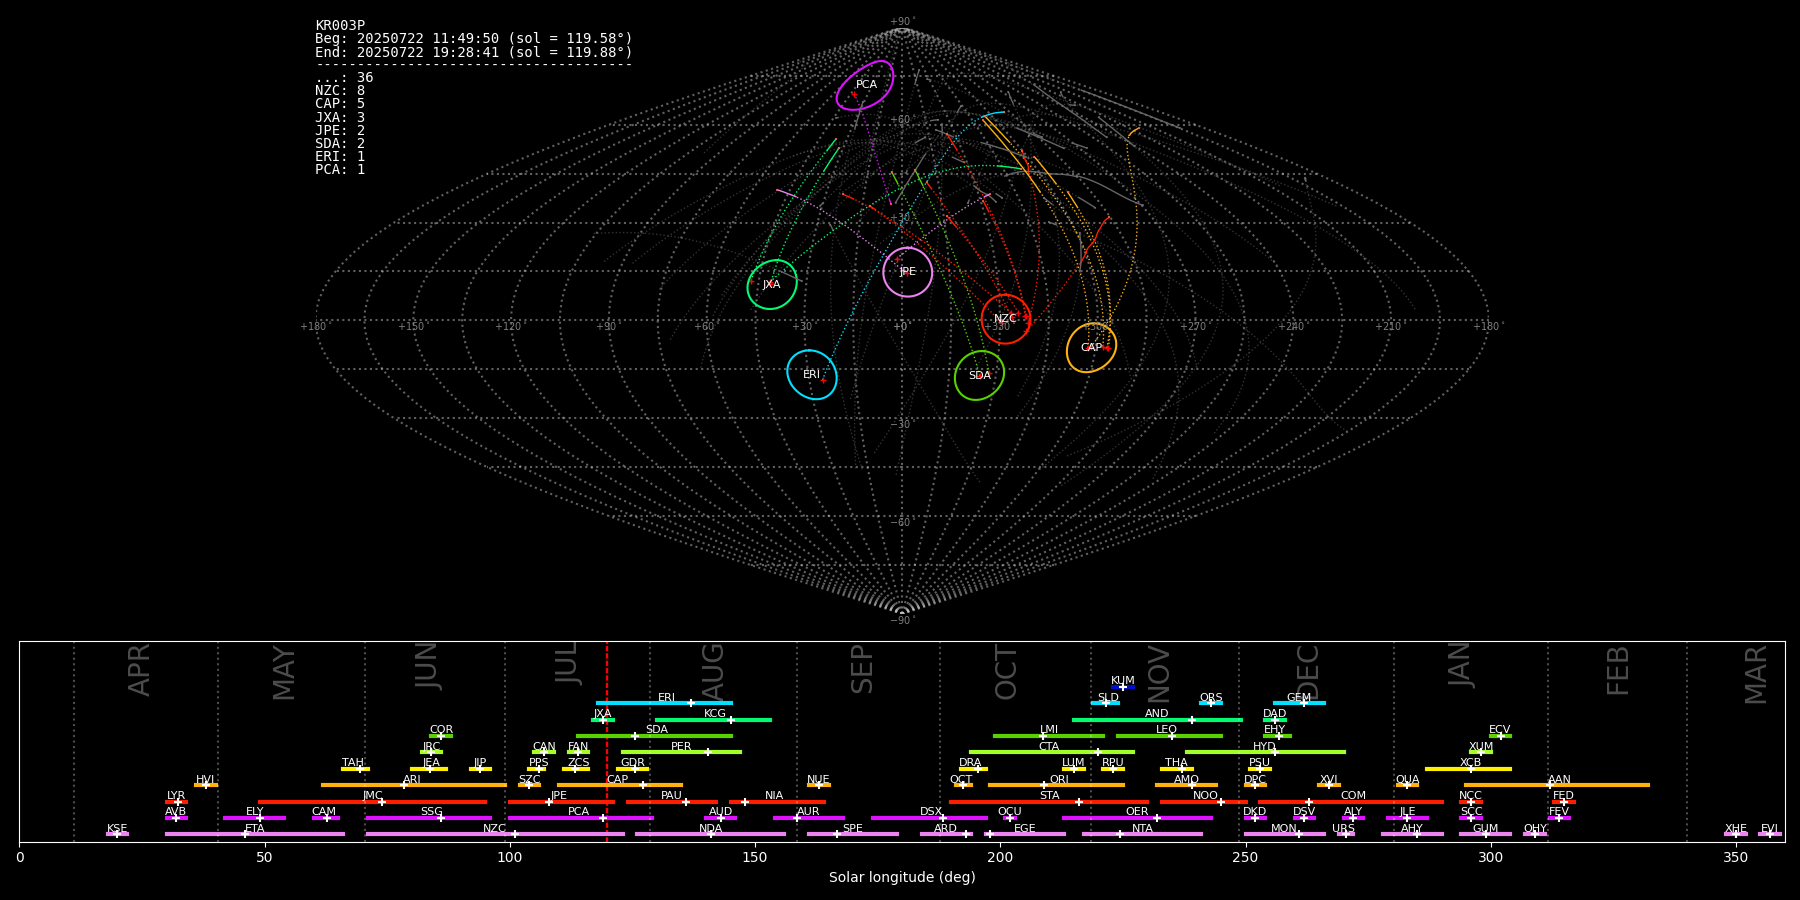This screenshot has width=1800, height=900.
Task: Click the 'CAP: 5' legend entry
Action: (x=340, y=104)
